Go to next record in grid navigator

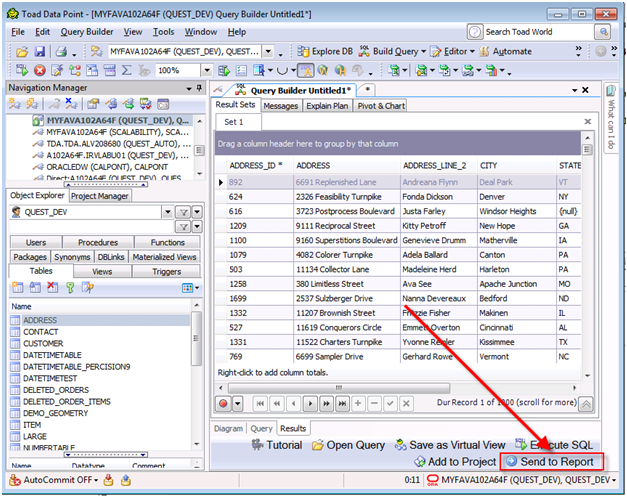click(x=310, y=403)
